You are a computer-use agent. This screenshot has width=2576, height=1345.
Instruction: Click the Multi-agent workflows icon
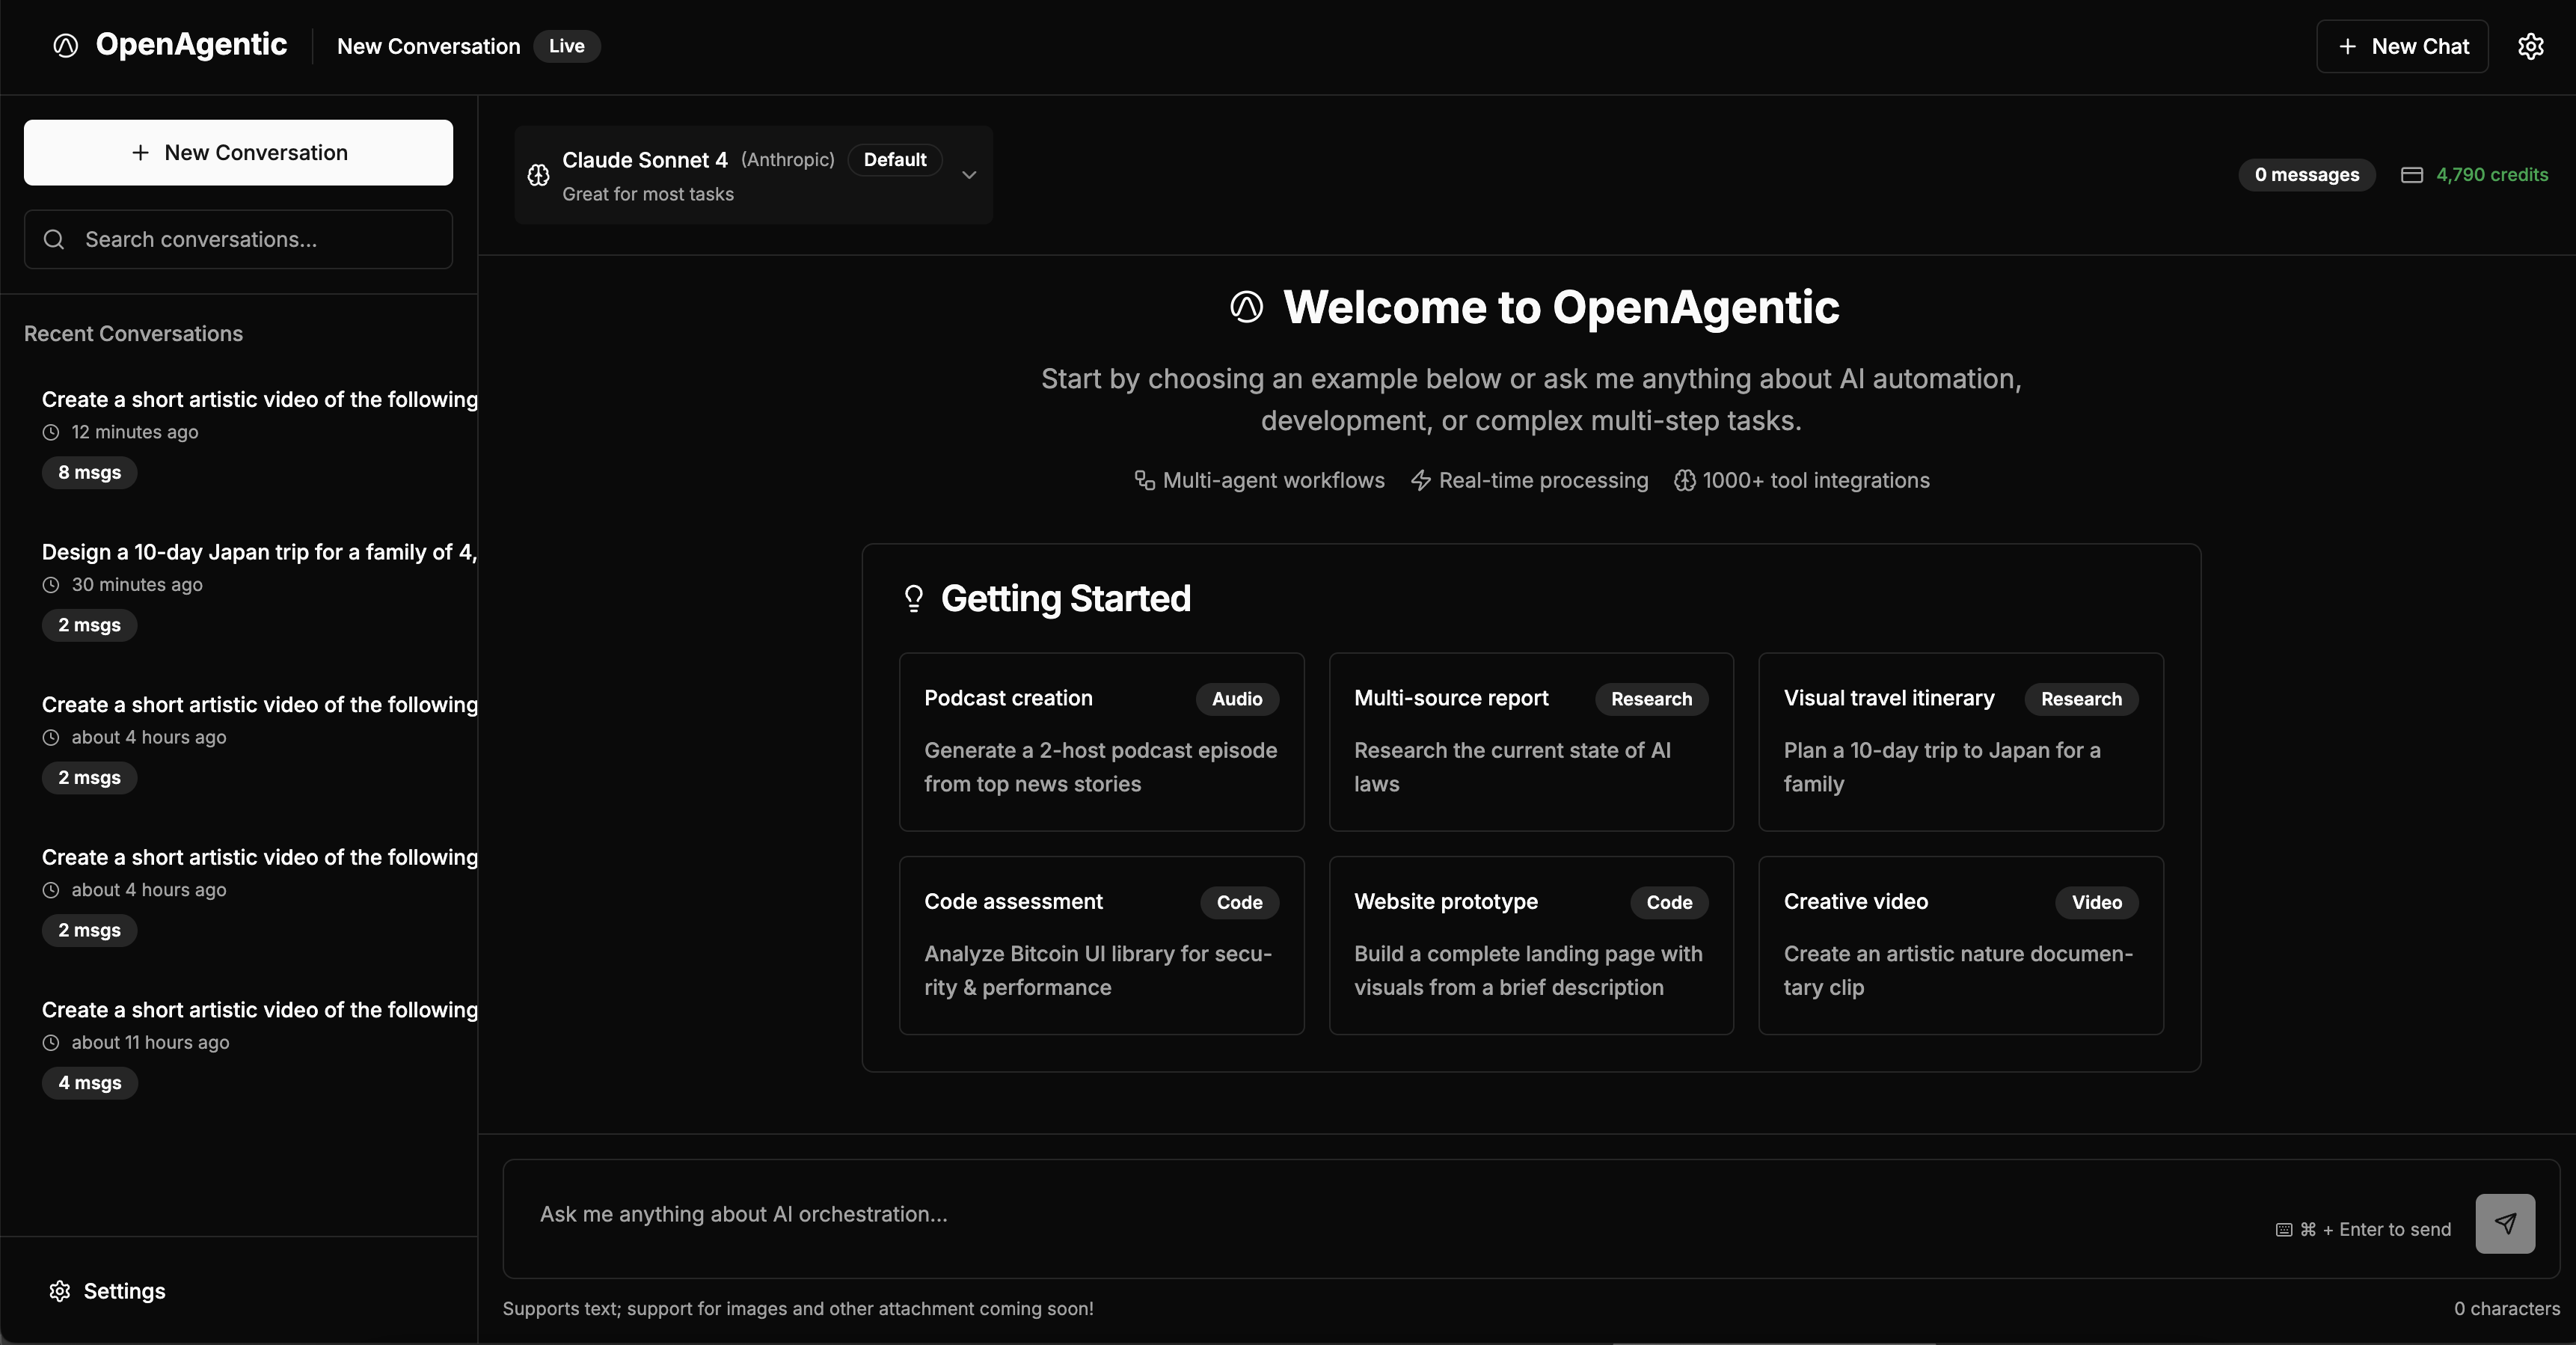pos(1144,481)
